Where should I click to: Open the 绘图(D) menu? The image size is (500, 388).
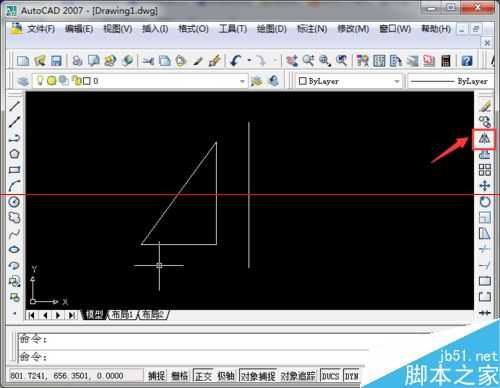(271, 29)
